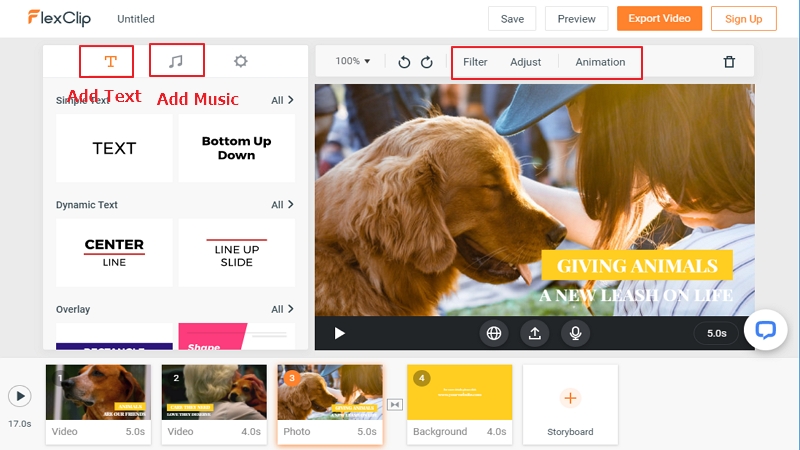Click the upload icon below preview
This screenshot has width=800, height=450.
tap(535, 333)
